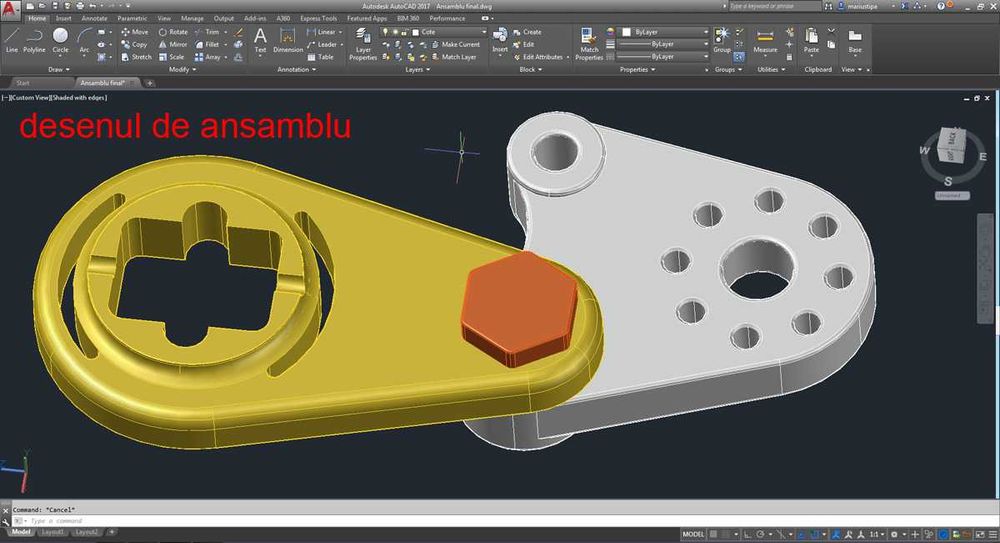Open the linetype ByLayer dropdown
Image resolution: width=1000 pixels, height=543 pixels.
pyautogui.click(x=663, y=57)
